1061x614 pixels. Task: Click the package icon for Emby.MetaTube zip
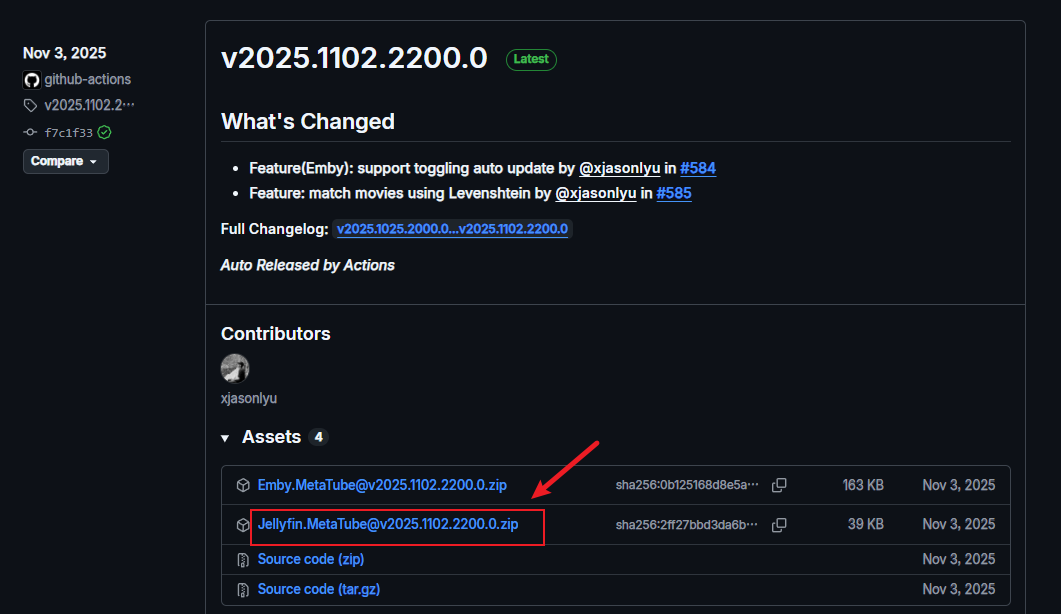point(243,485)
